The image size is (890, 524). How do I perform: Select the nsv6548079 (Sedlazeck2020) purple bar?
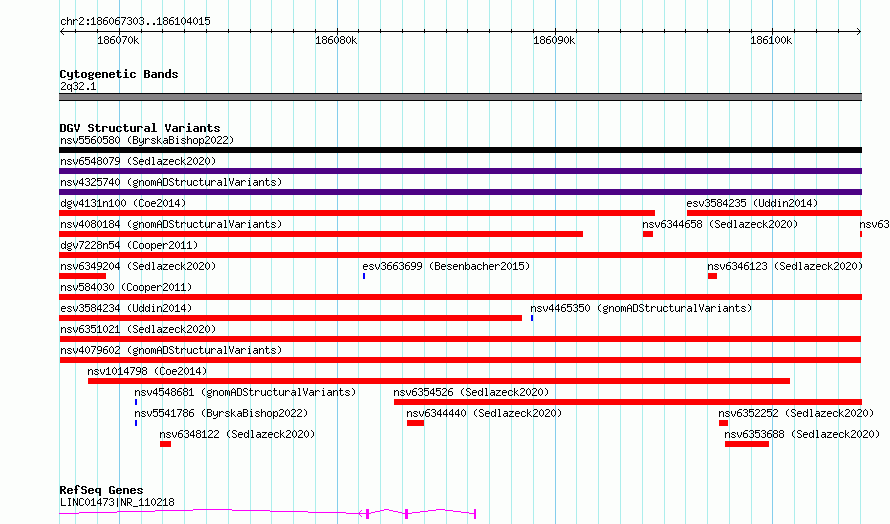click(x=460, y=171)
